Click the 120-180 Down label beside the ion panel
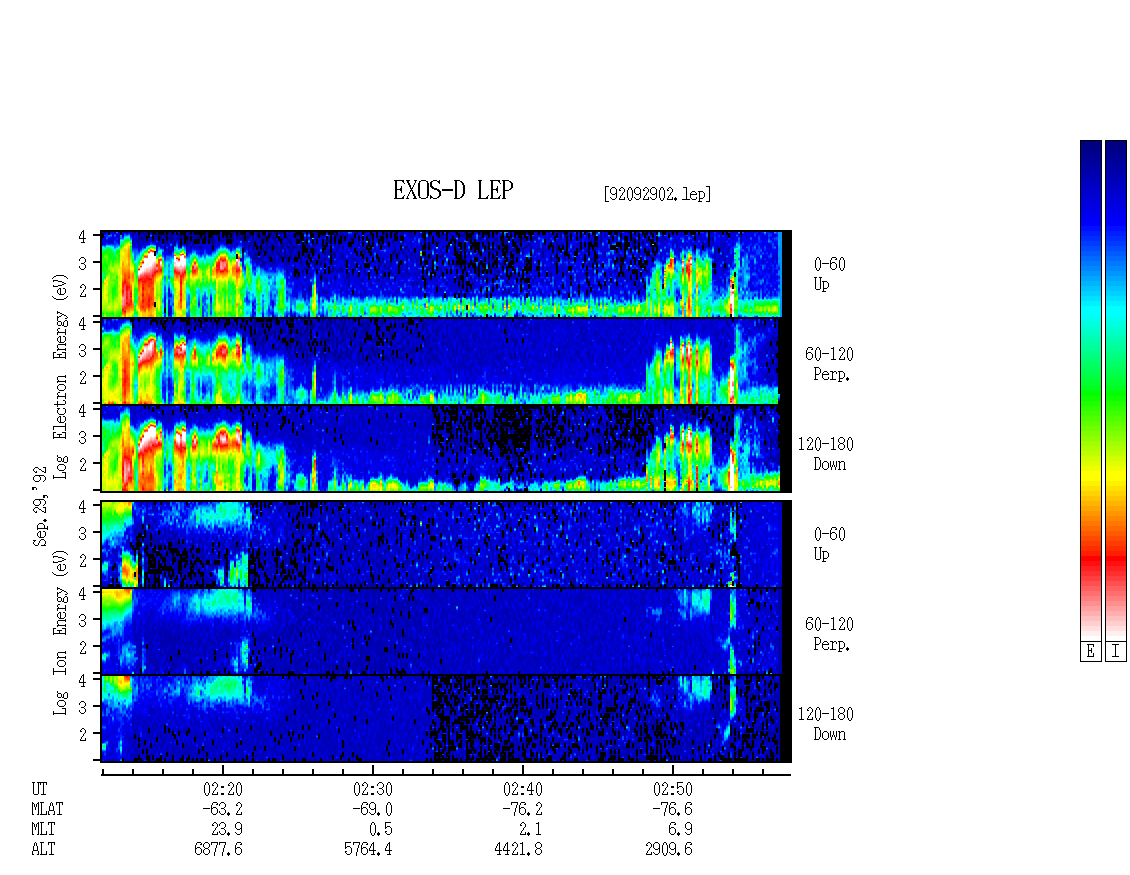This screenshot has height=875, width=1130. [x=826, y=724]
